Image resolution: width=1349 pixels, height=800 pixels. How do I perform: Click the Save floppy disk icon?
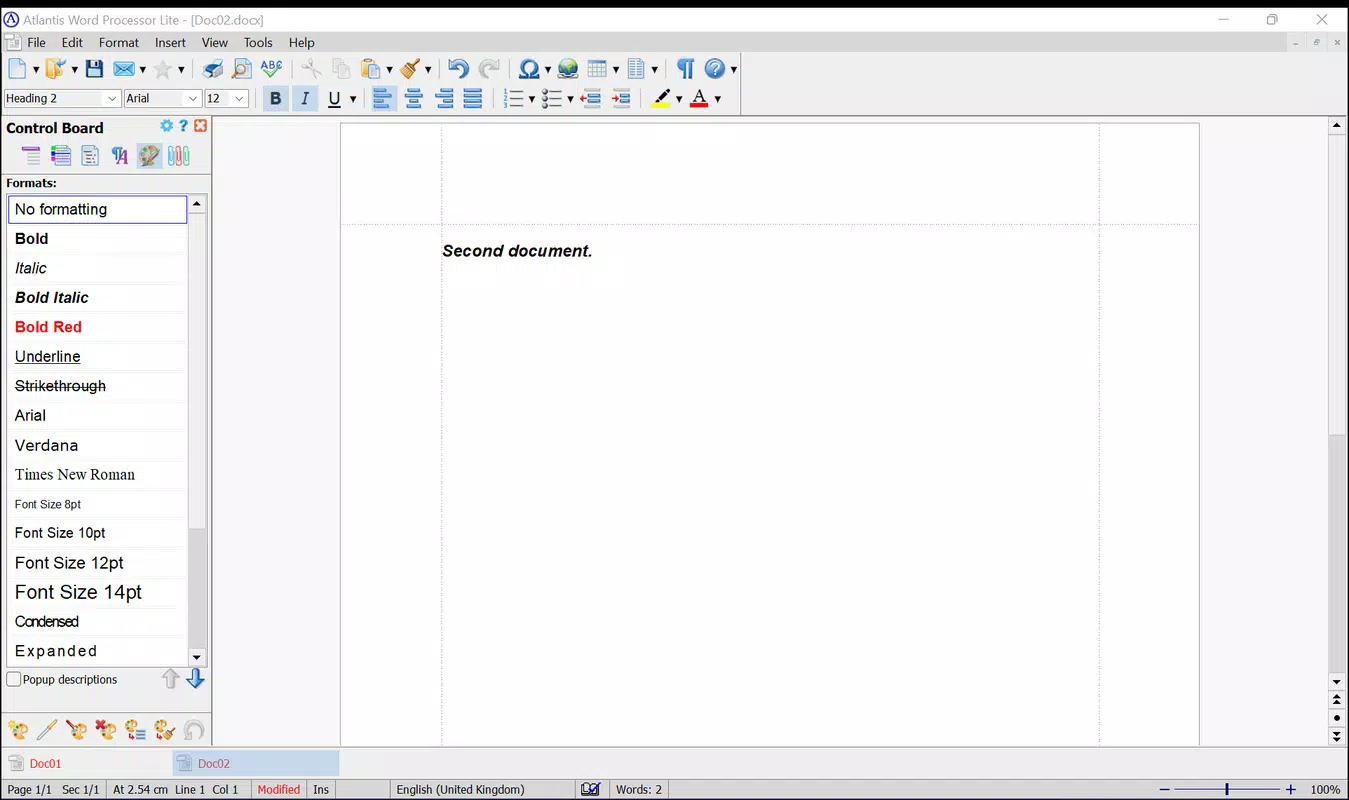(94, 69)
